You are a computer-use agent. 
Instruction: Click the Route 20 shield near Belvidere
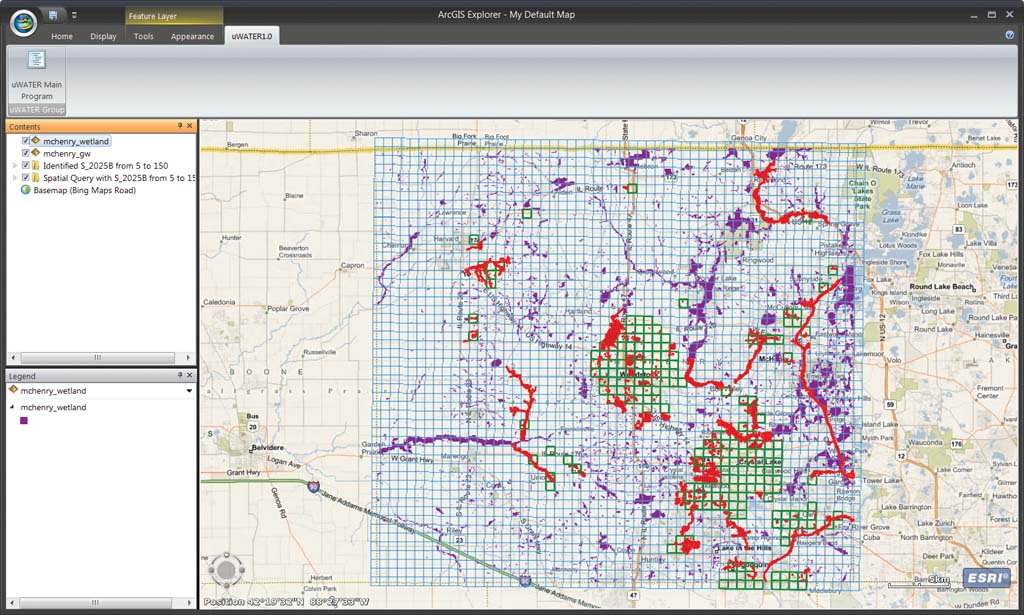pos(253,427)
